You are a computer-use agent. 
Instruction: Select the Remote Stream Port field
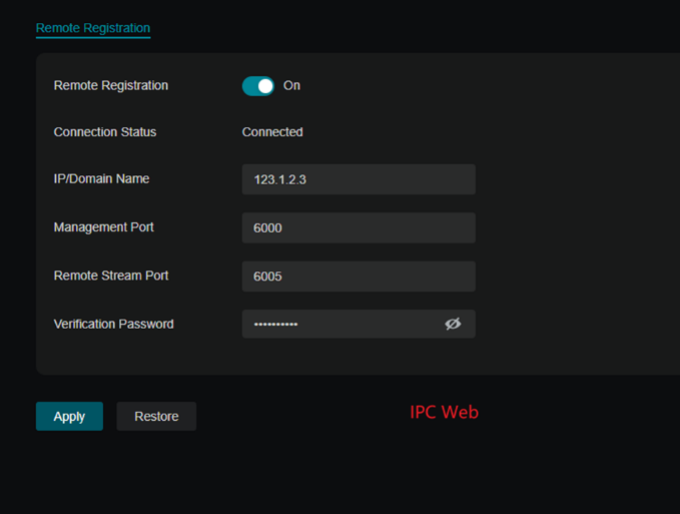358,276
